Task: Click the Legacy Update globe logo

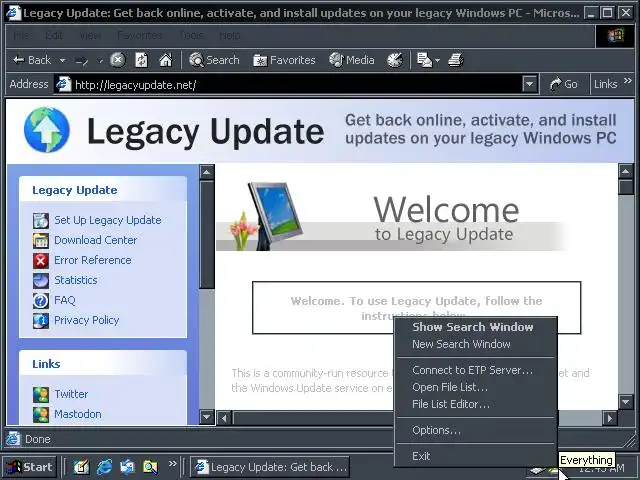Action: pos(47,130)
